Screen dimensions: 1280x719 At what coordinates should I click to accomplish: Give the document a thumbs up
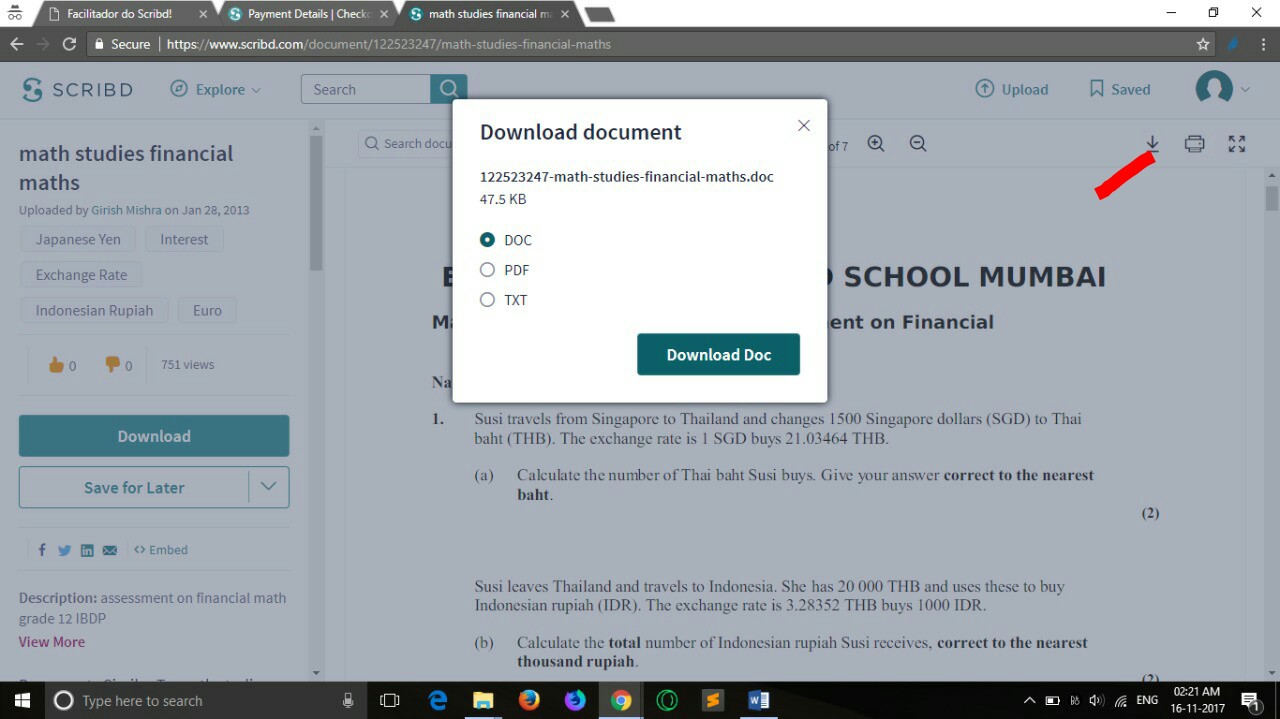[55, 364]
